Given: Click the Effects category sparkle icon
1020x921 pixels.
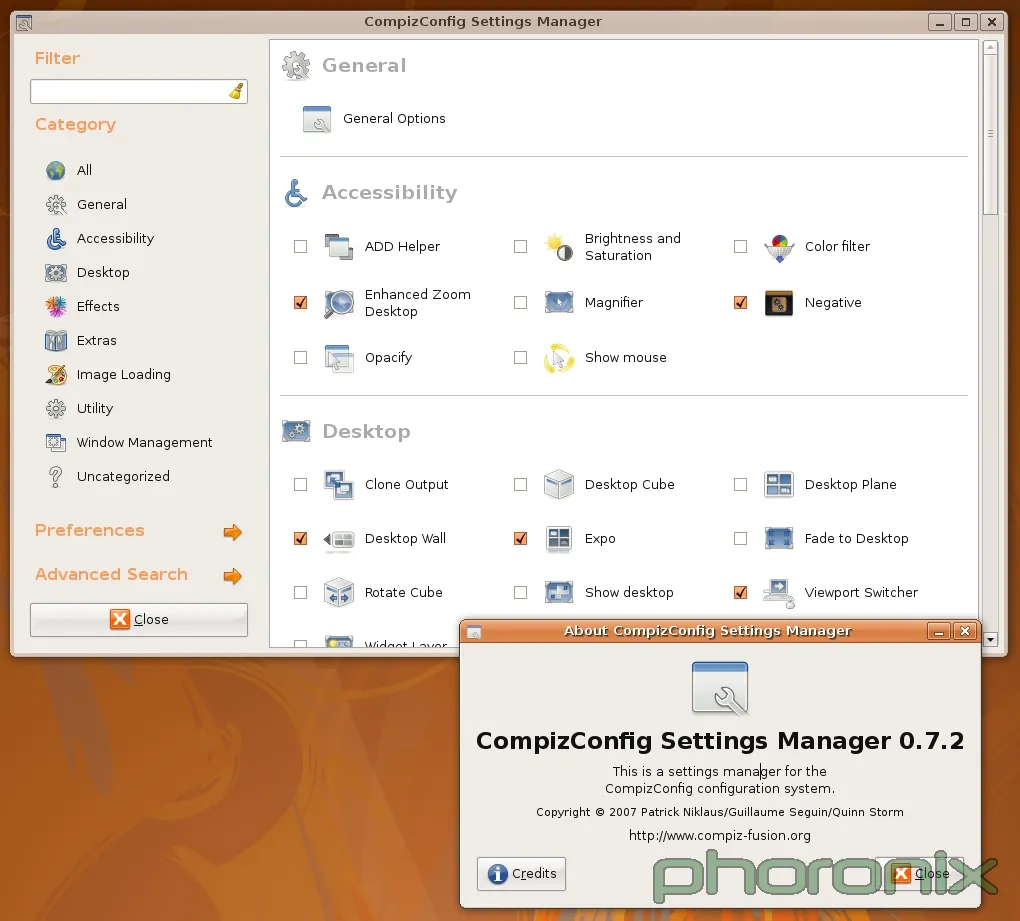Looking at the screenshot, I should pyautogui.click(x=56, y=306).
